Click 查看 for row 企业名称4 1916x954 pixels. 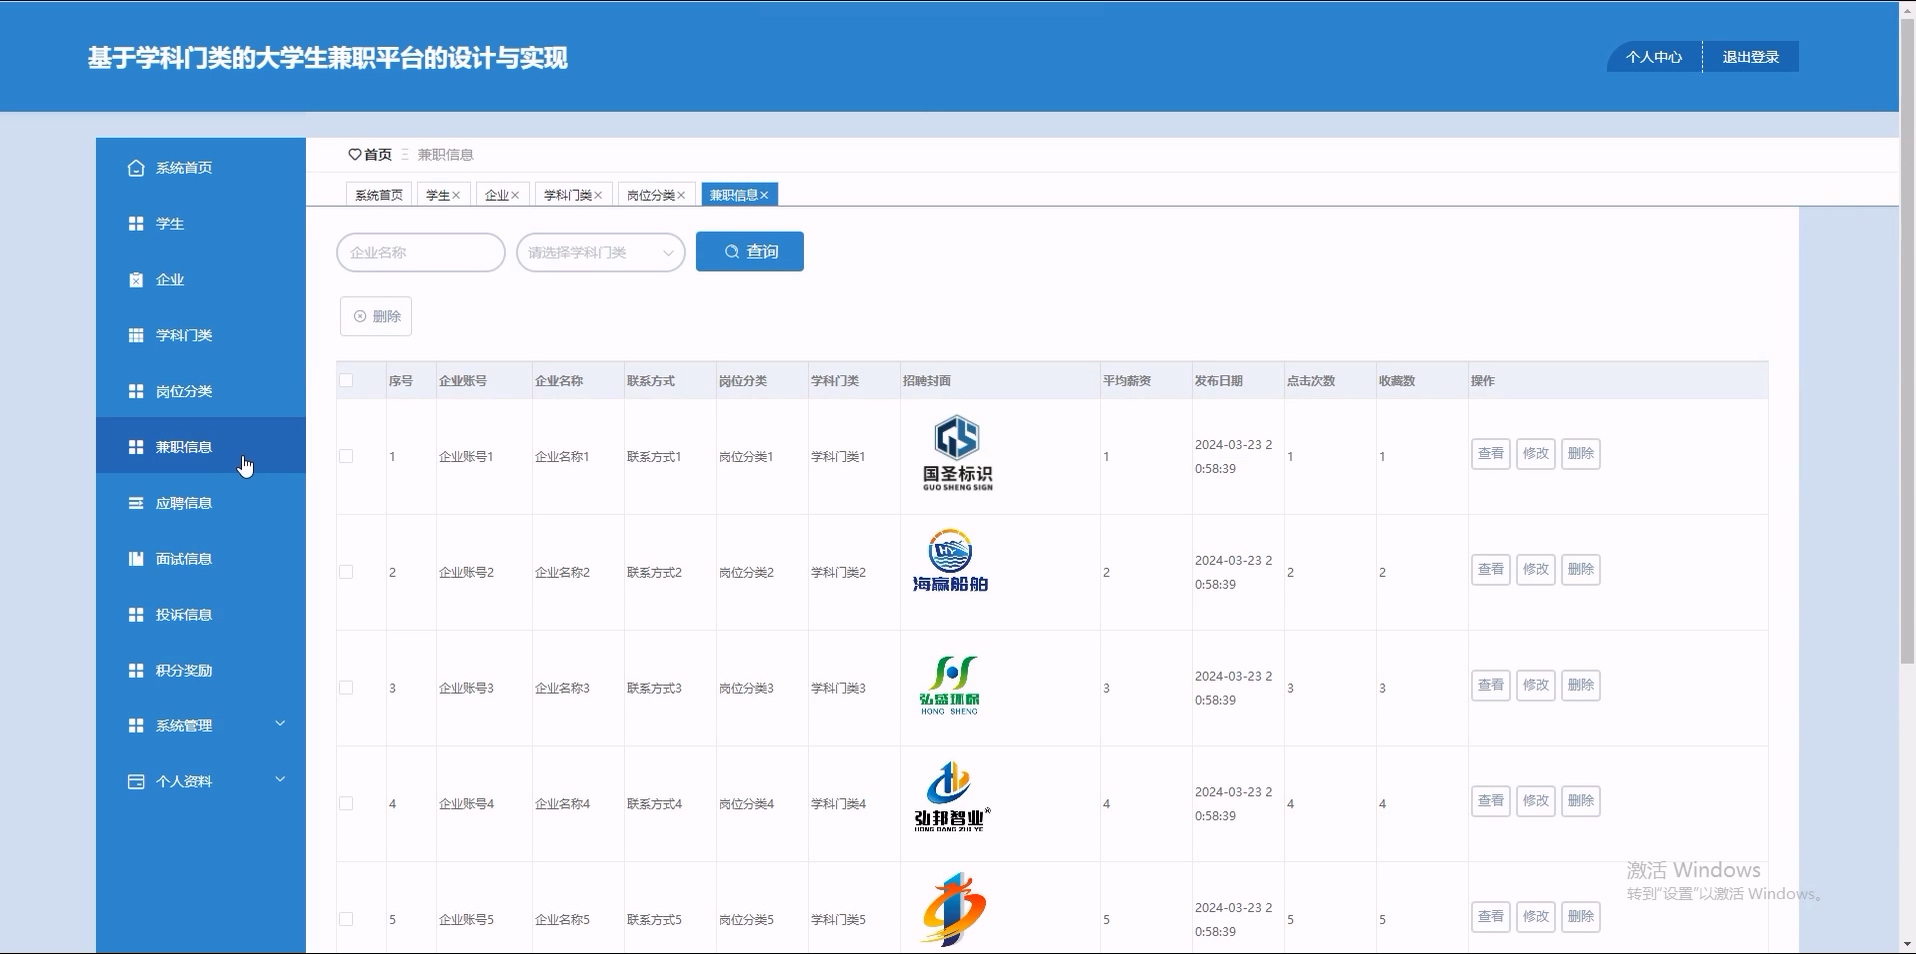[1491, 801]
